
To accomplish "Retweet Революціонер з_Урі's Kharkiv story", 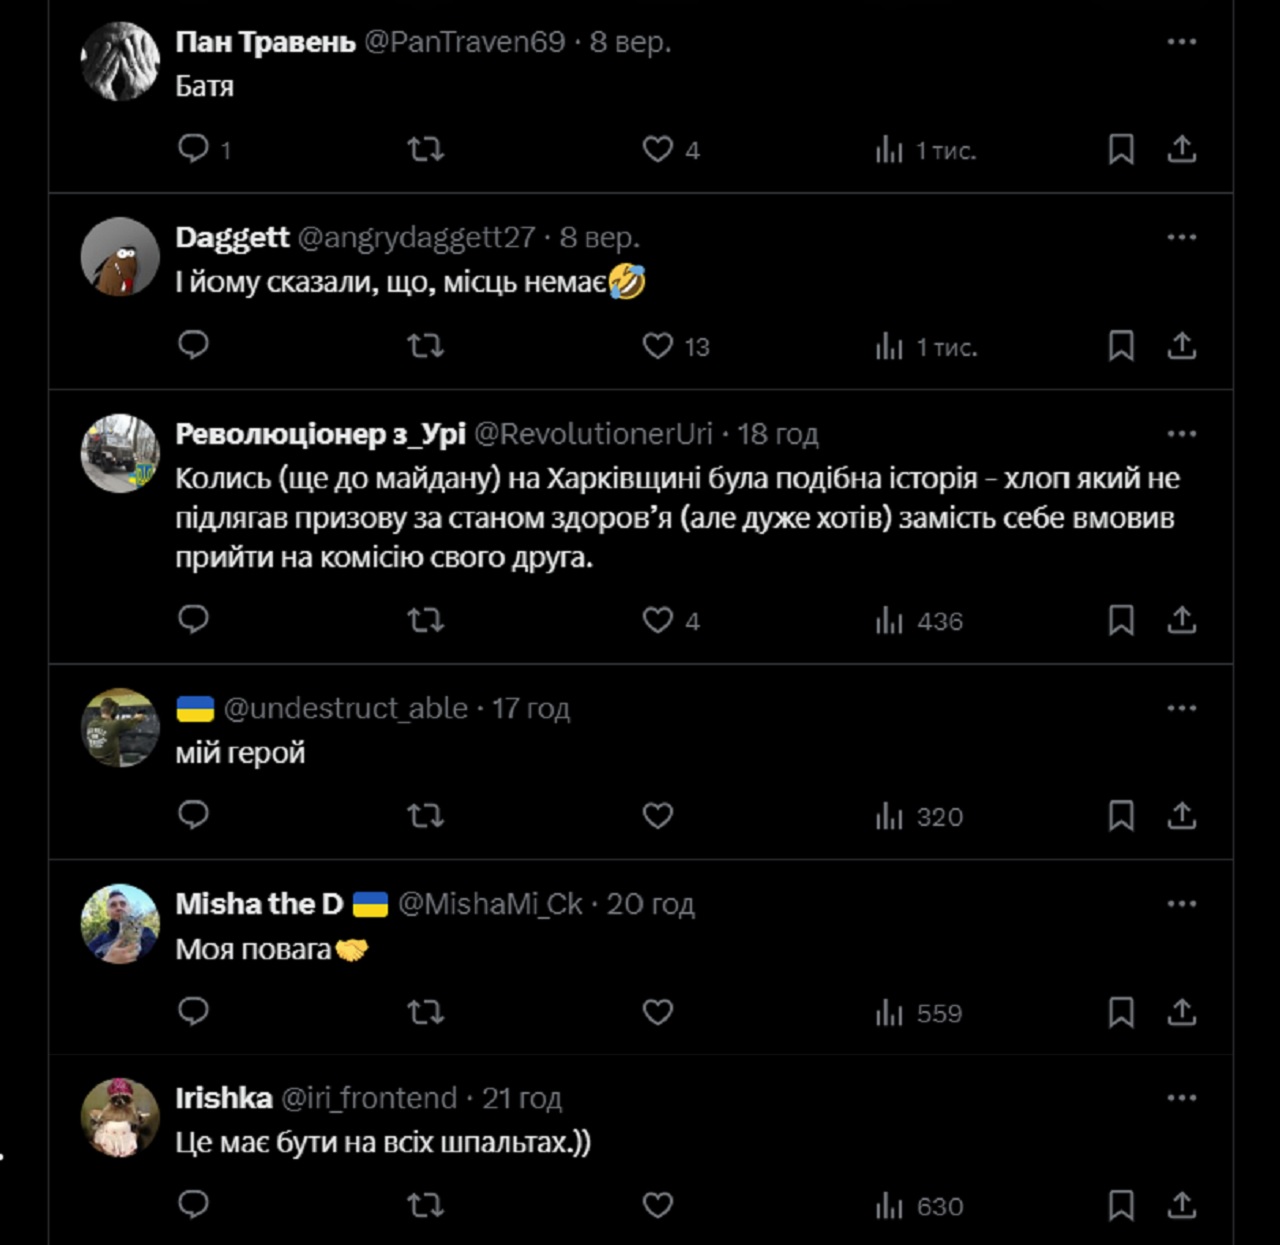I will click(425, 620).
